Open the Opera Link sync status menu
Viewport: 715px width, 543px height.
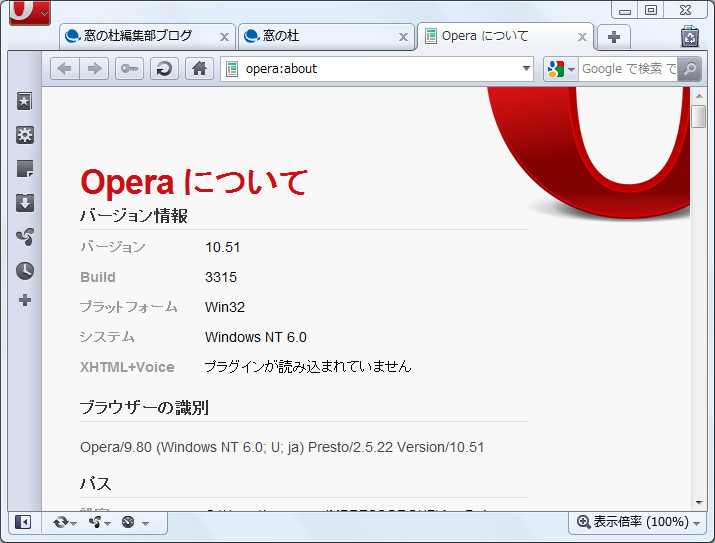[64, 522]
